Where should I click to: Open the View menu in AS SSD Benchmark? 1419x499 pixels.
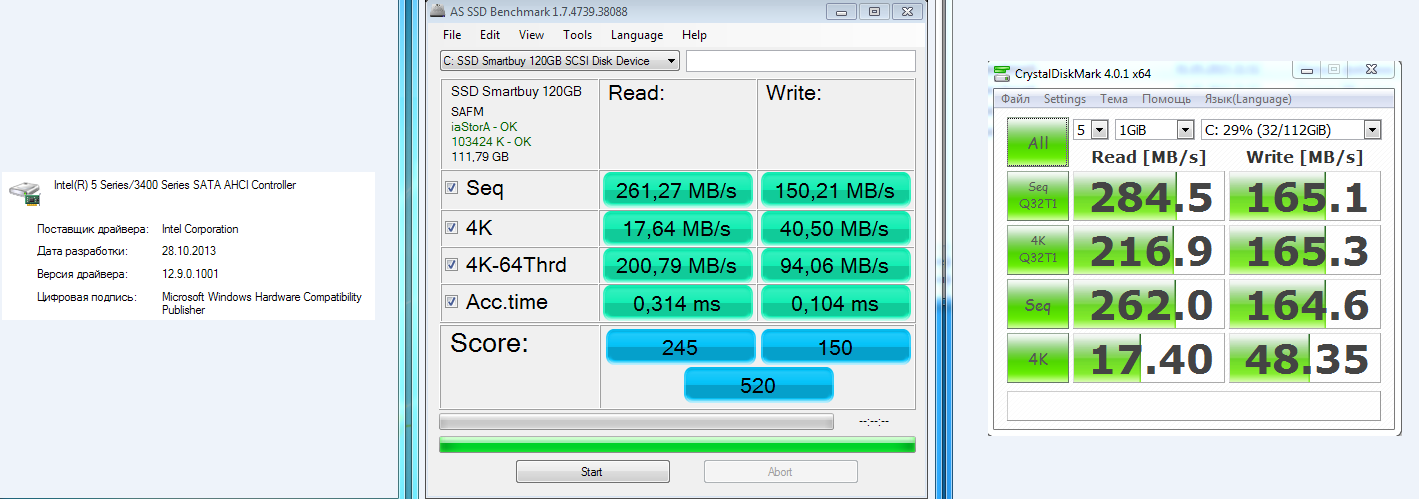(532, 35)
